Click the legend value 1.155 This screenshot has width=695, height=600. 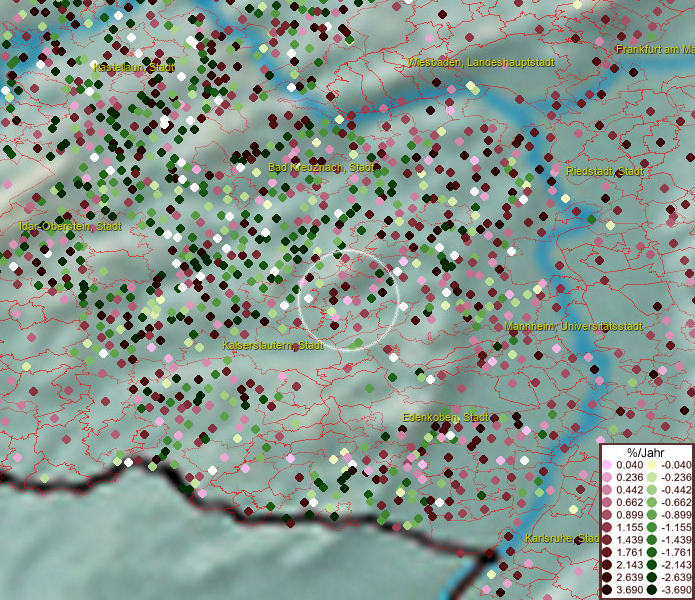pyautogui.click(x=629, y=527)
